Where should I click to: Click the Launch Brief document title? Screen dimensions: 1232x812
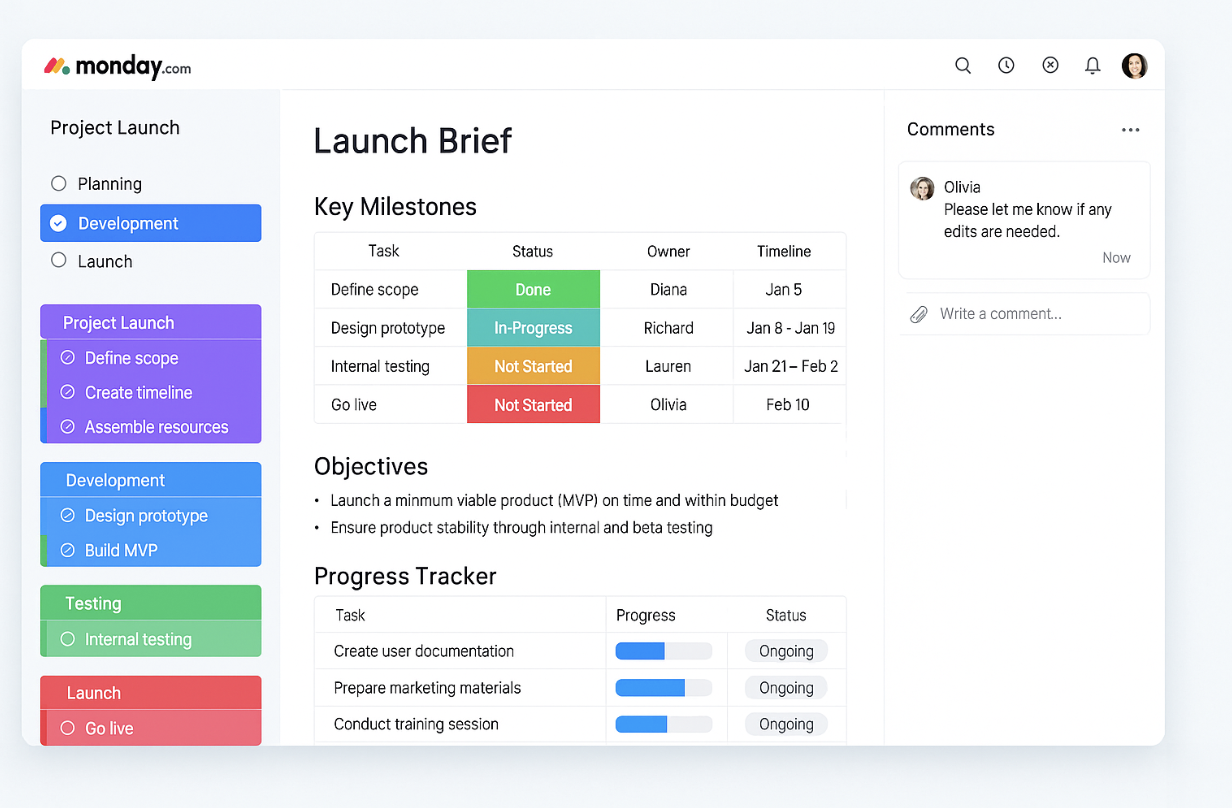click(x=413, y=141)
